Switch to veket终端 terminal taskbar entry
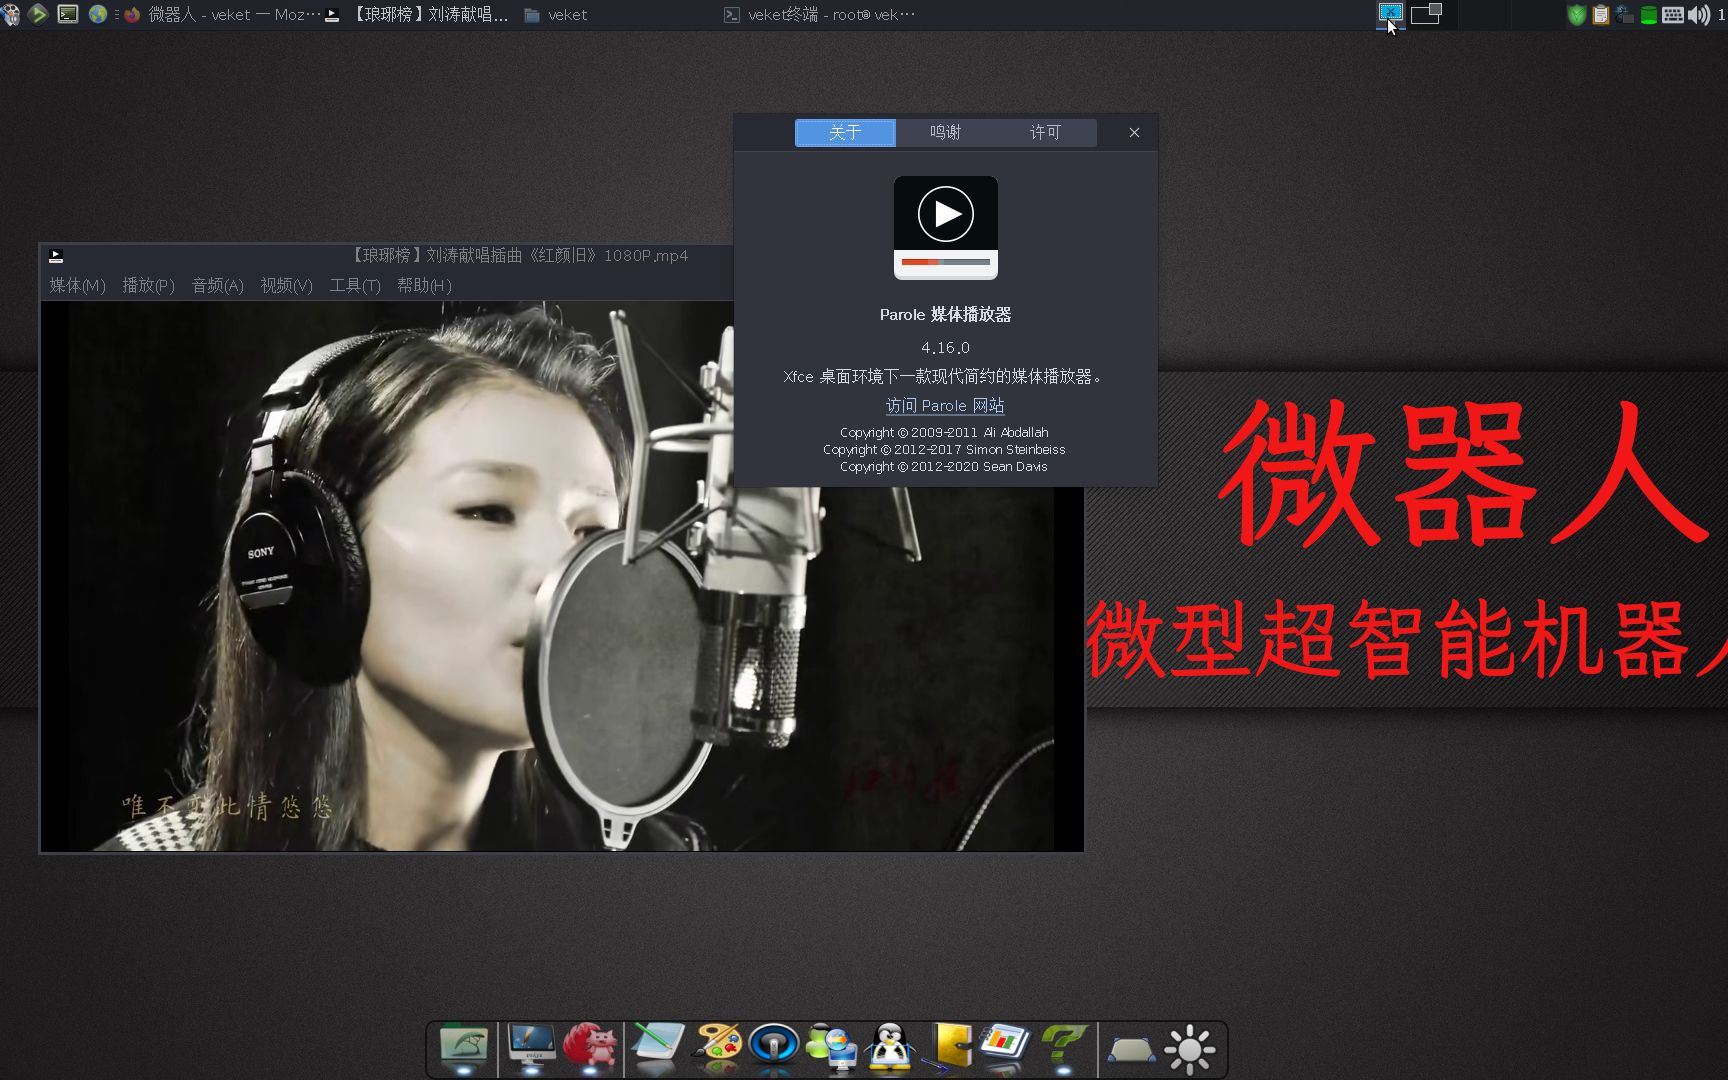Image resolution: width=1728 pixels, height=1080 pixels. point(819,15)
